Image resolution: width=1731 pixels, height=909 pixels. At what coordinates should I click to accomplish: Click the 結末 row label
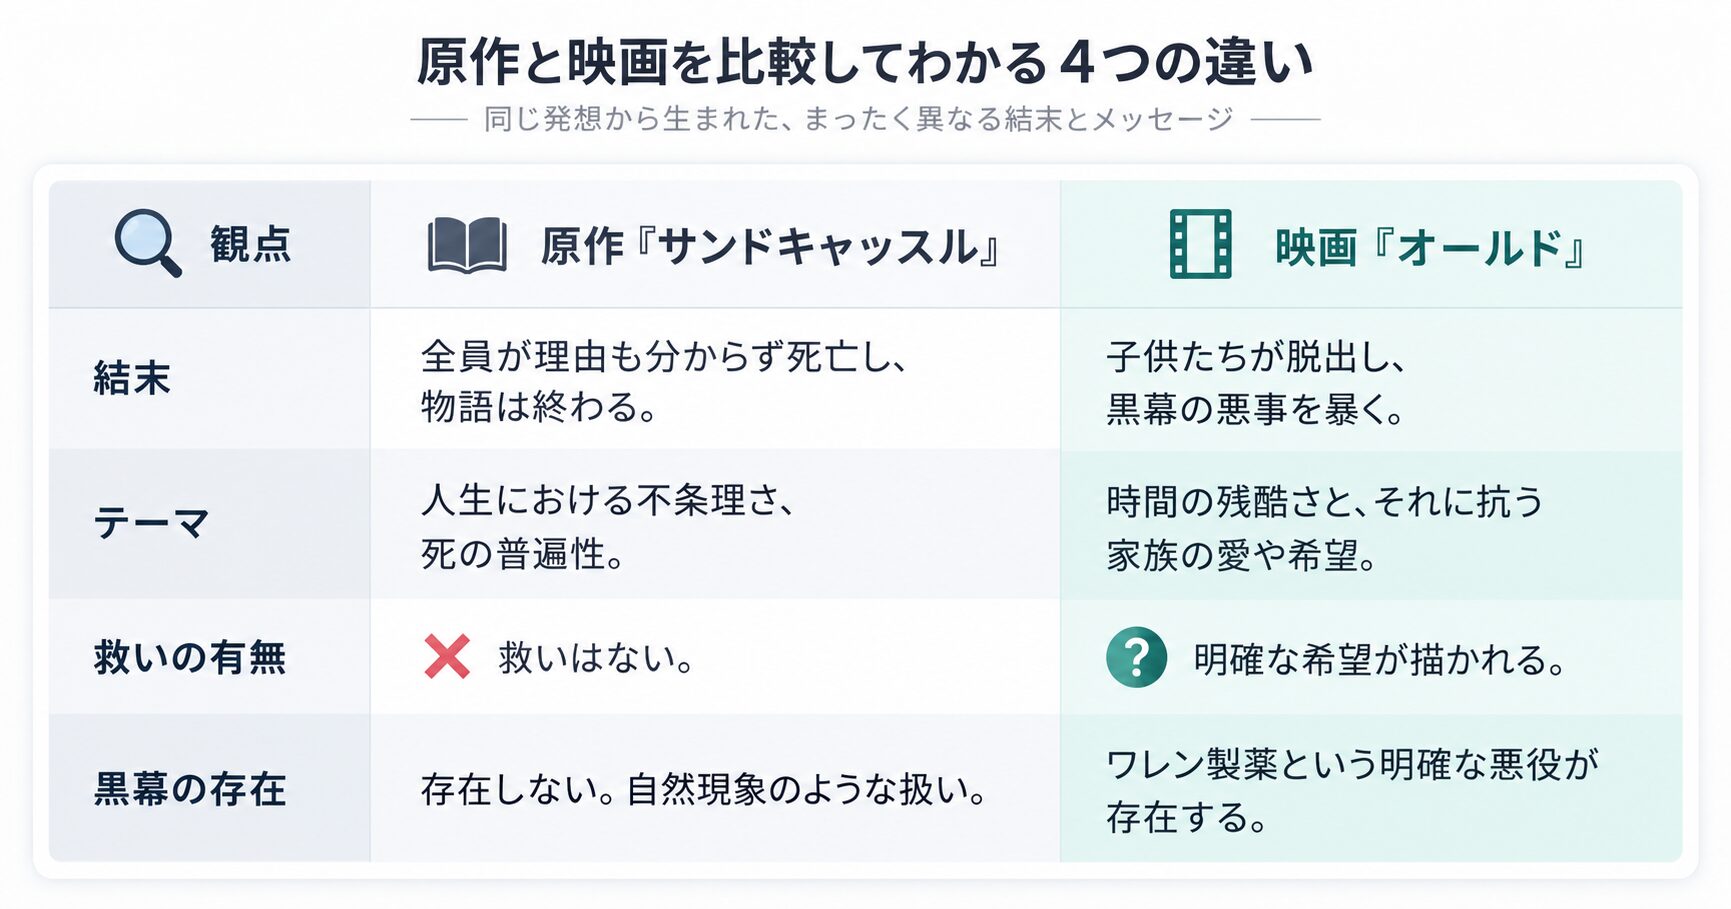(132, 378)
